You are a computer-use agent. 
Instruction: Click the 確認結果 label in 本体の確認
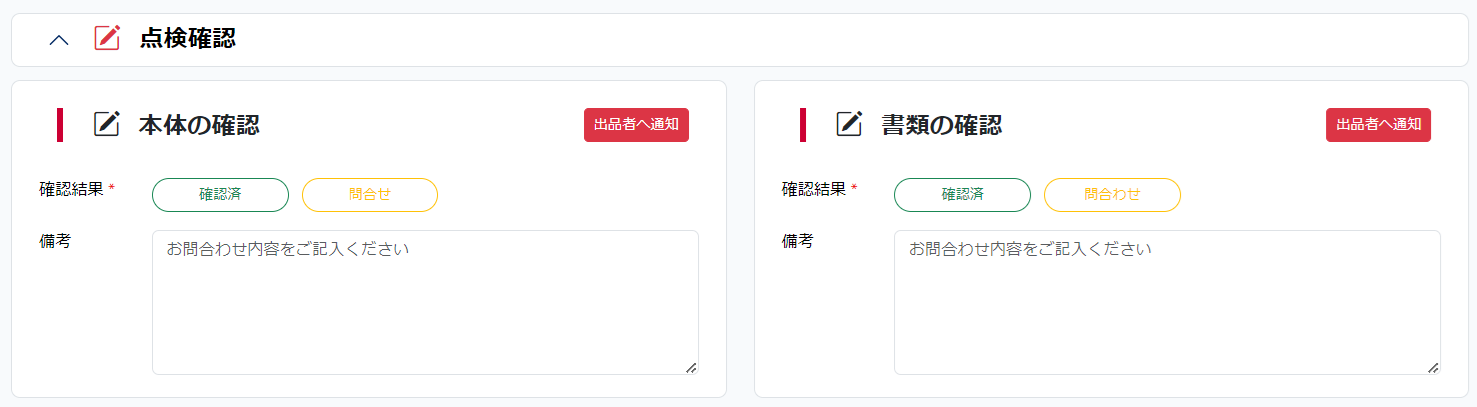coord(71,188)
